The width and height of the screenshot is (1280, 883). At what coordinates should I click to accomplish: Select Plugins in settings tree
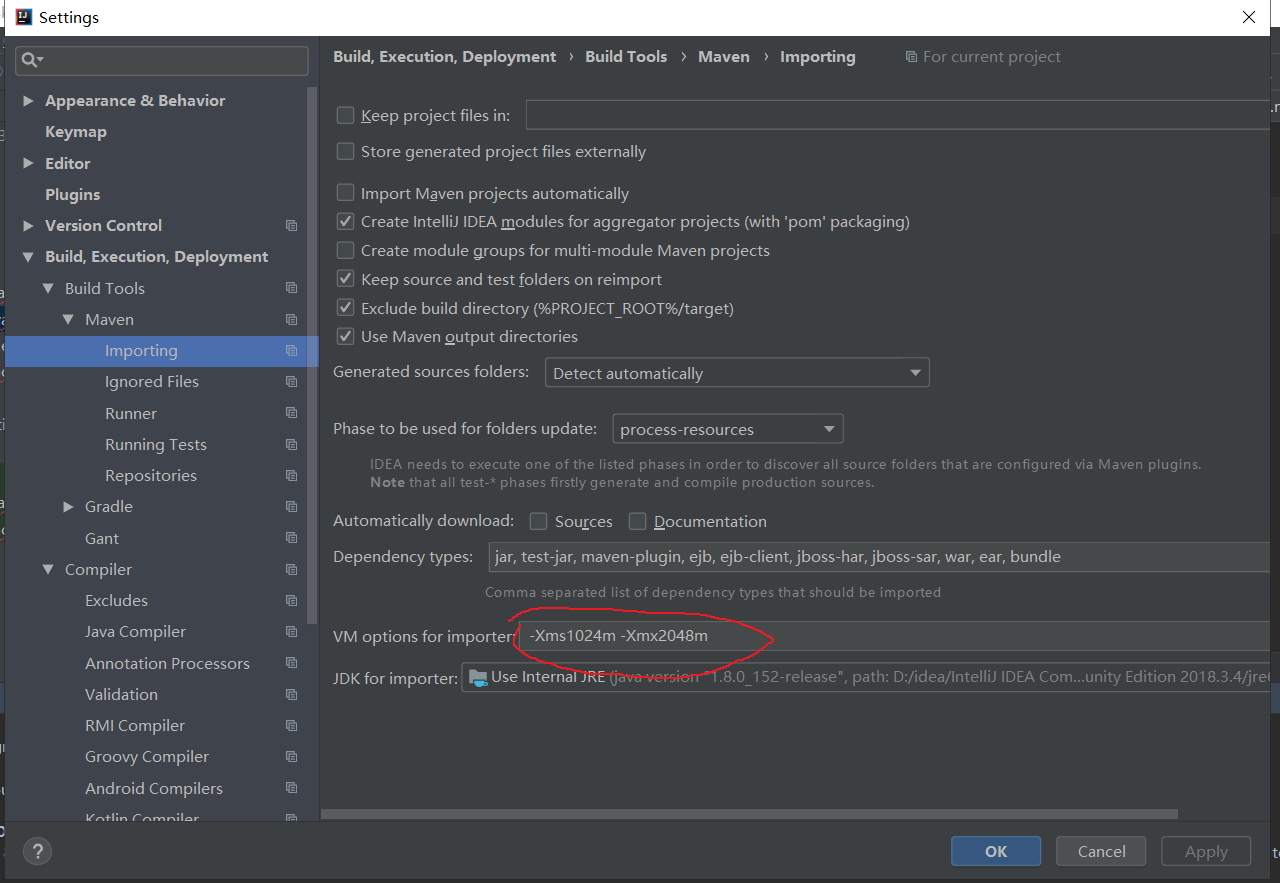(x=73, y=194)
